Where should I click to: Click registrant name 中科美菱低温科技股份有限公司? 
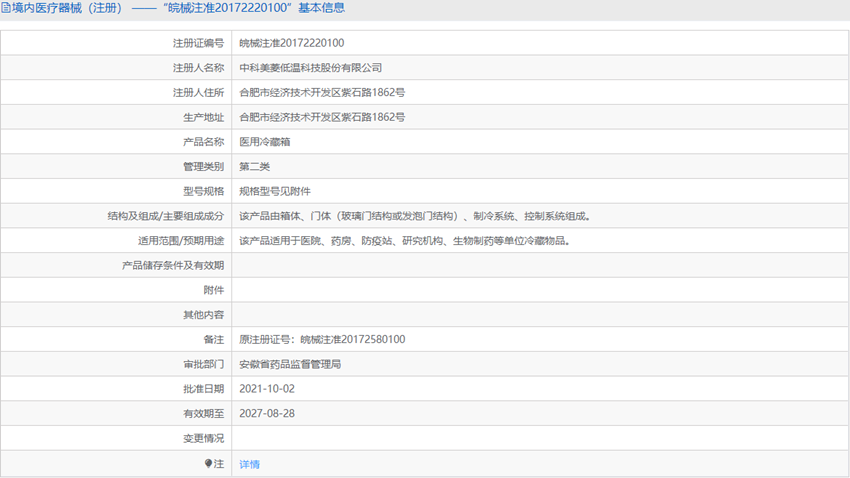[x=311, y=68]
